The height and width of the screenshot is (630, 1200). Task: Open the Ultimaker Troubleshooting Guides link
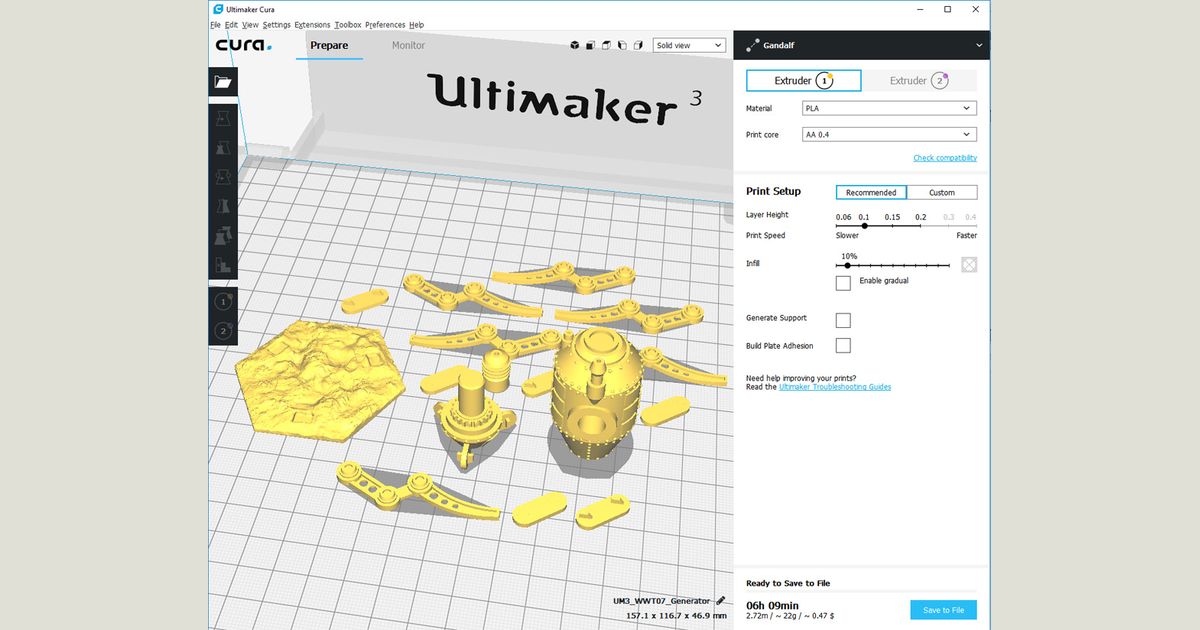click(835, 387)
